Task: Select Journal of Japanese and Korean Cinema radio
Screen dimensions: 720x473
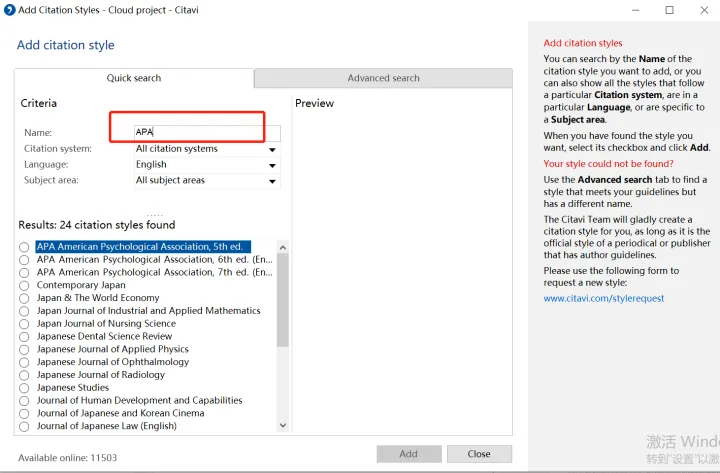Action: pos(24,414)
